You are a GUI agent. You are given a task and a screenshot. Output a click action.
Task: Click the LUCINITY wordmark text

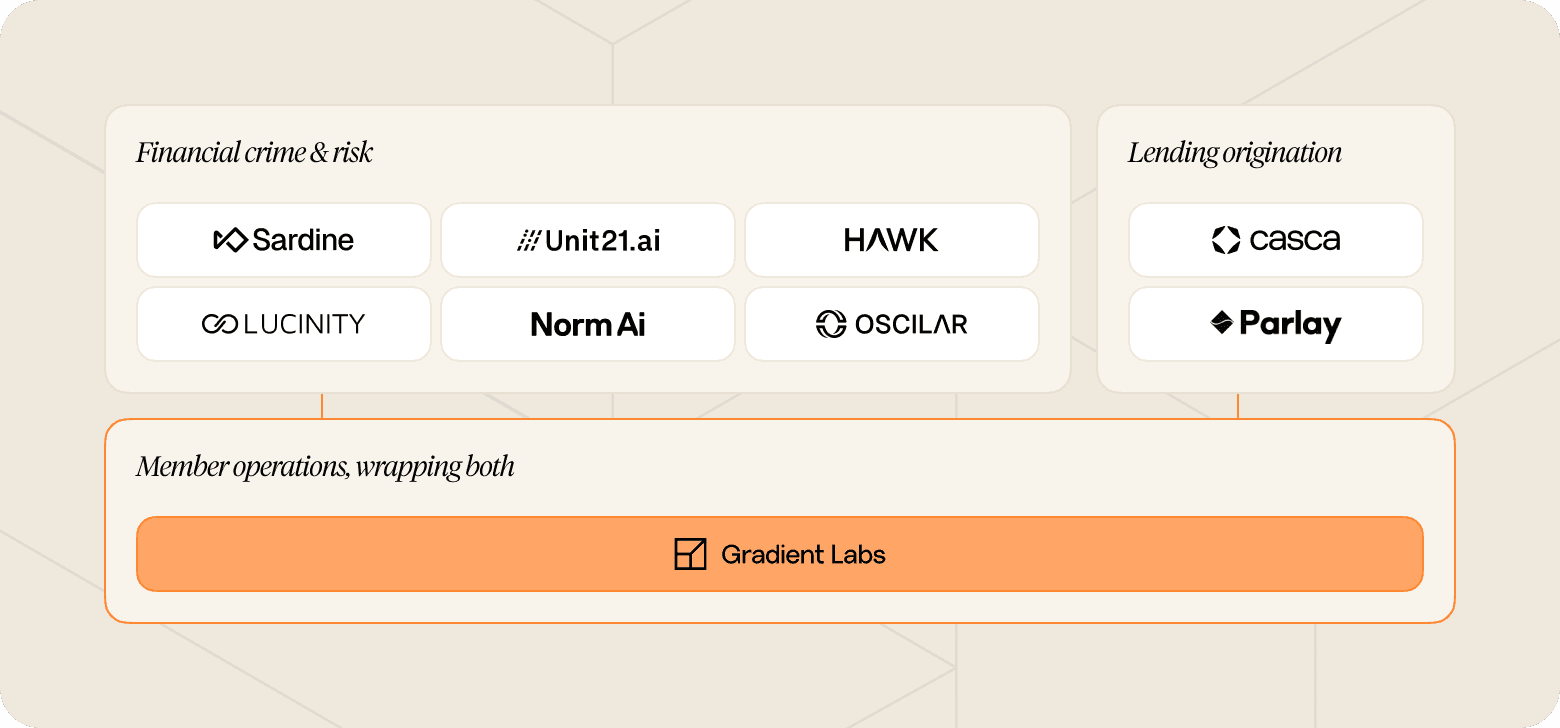pyautogui.click(x=304, y=324)
